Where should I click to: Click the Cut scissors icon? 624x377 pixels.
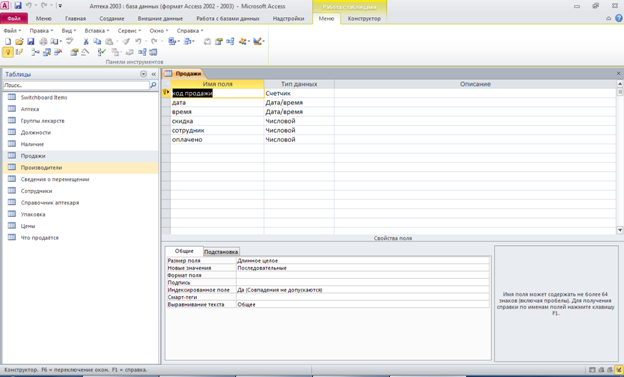[86, 41]
